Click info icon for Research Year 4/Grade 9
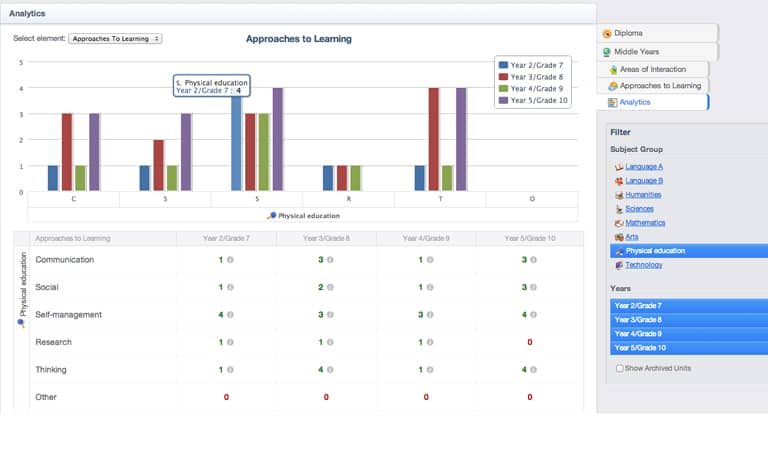 click(x=430, y=342)
